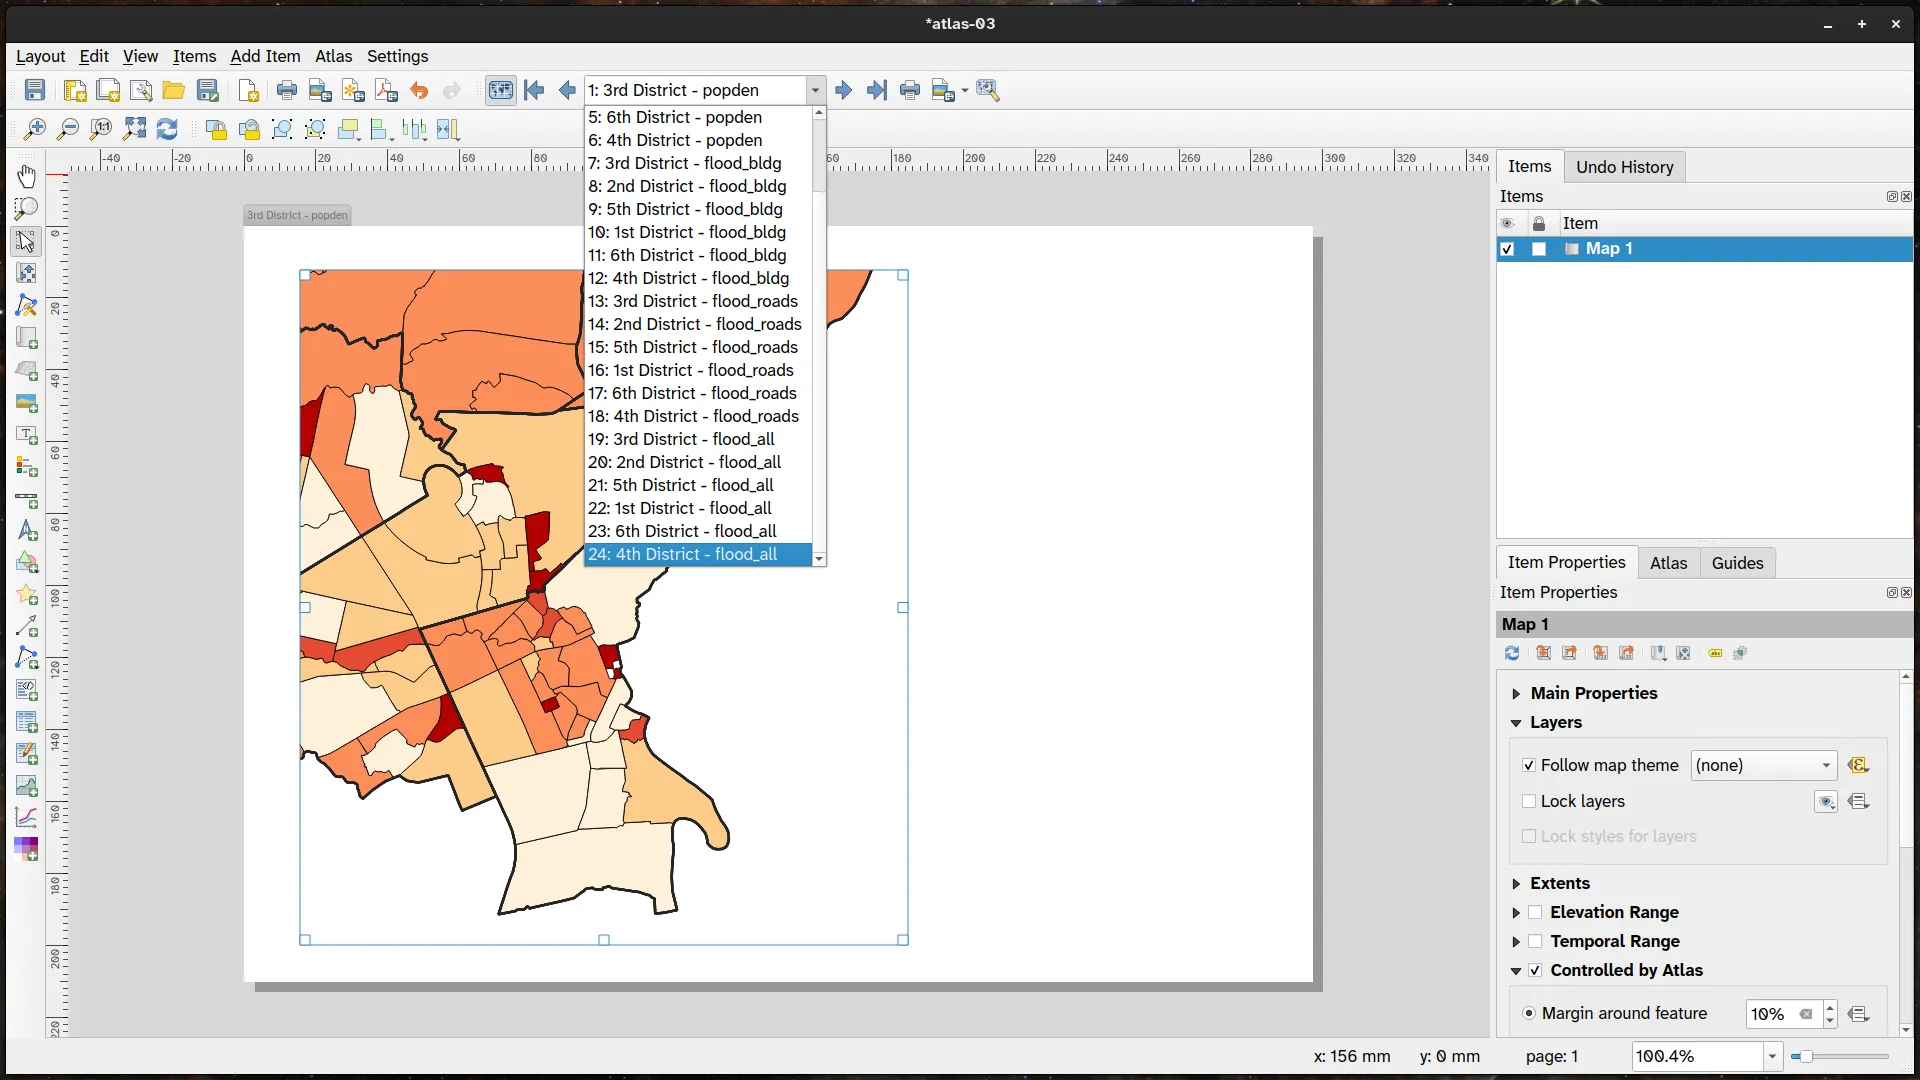Switch to the Undo History tab
Image resolution: width=1920 pixels, height=1080 pixels.
point(1625,167)
